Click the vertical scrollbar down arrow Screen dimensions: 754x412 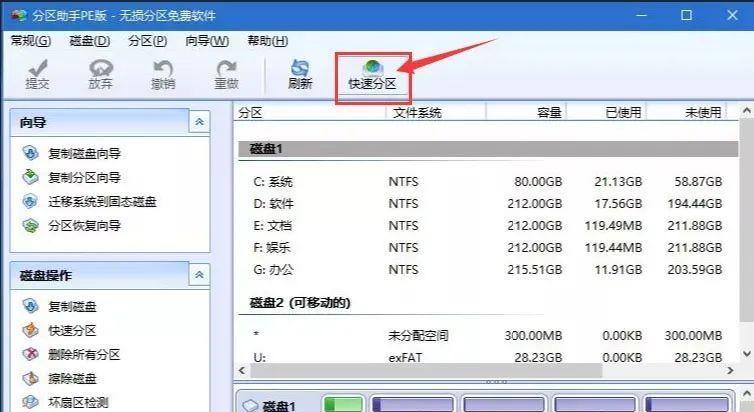[x=746, y=354]
